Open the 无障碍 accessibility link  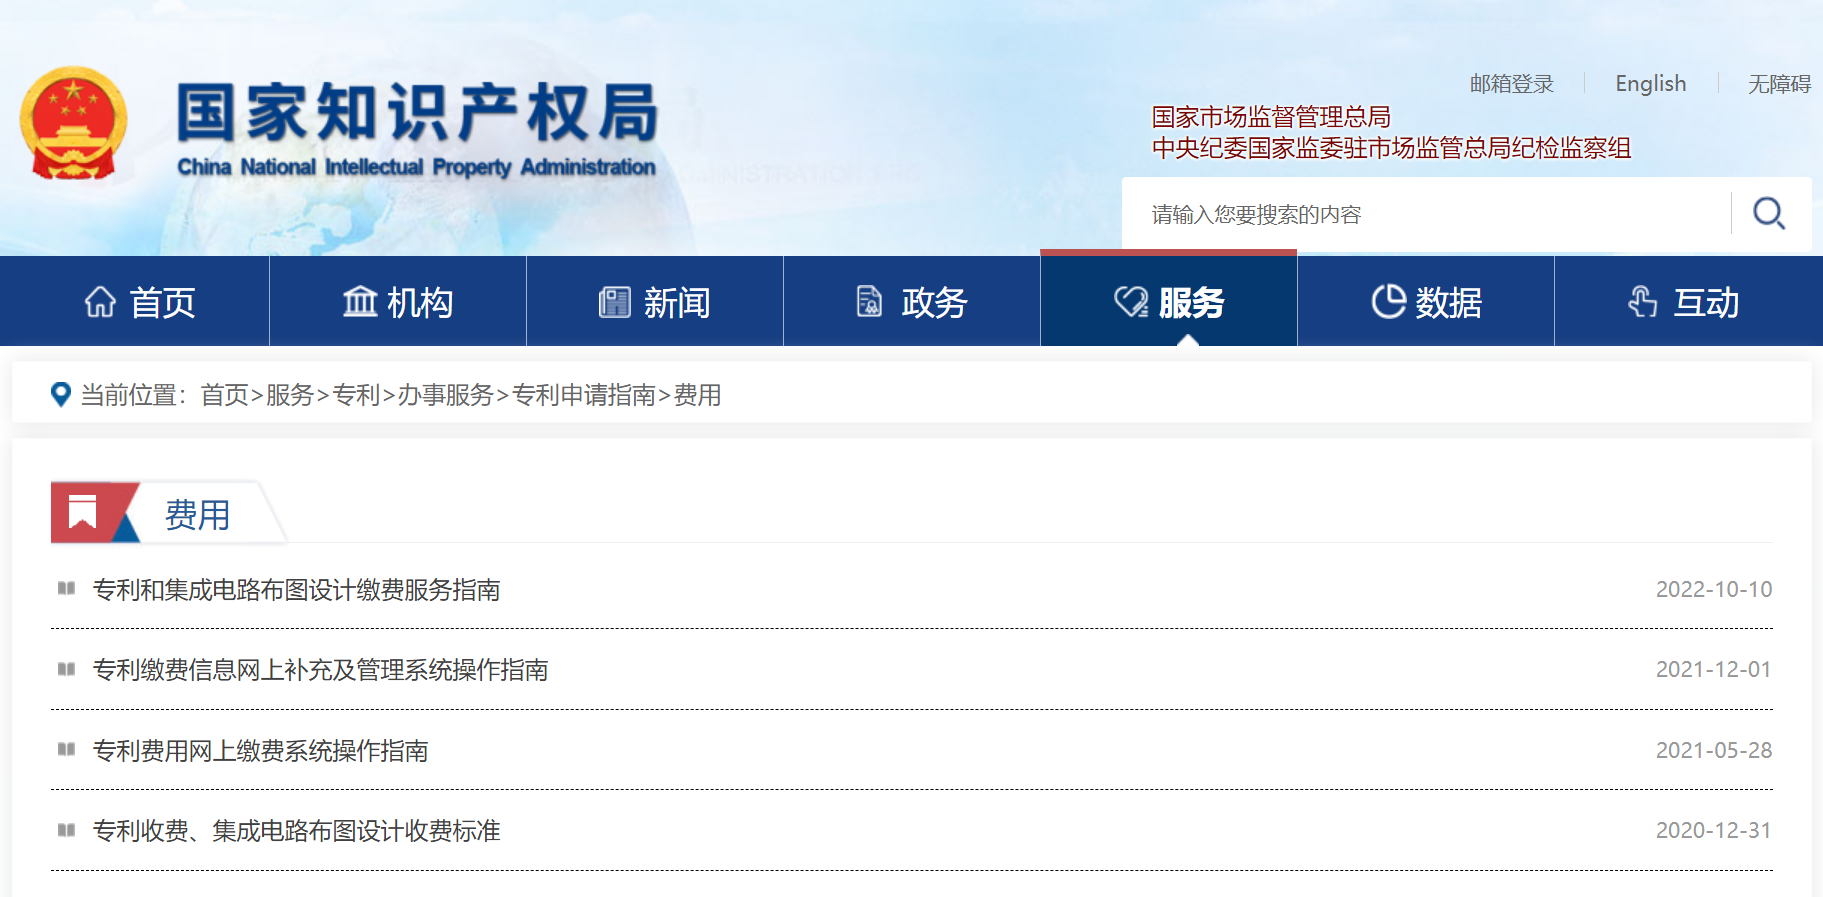pos(1778,84)
